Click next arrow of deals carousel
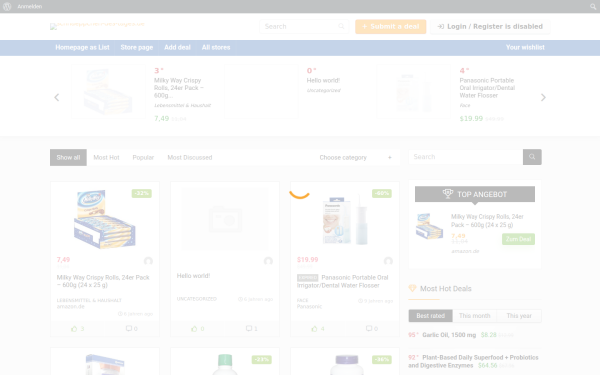This screenshot has width=600, height=375. [x=543, y=98]
